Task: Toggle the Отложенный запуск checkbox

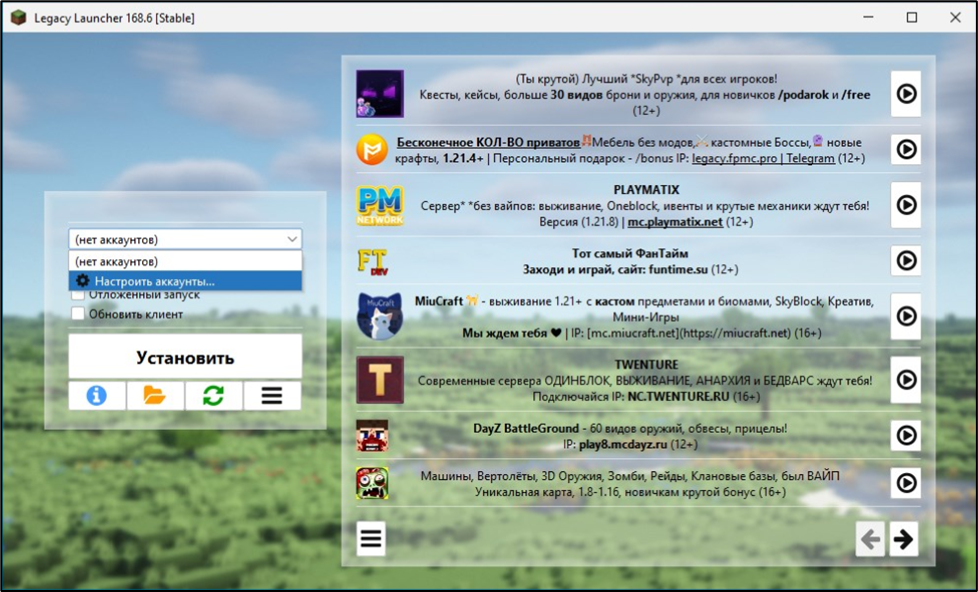Action: coord(78,295)
